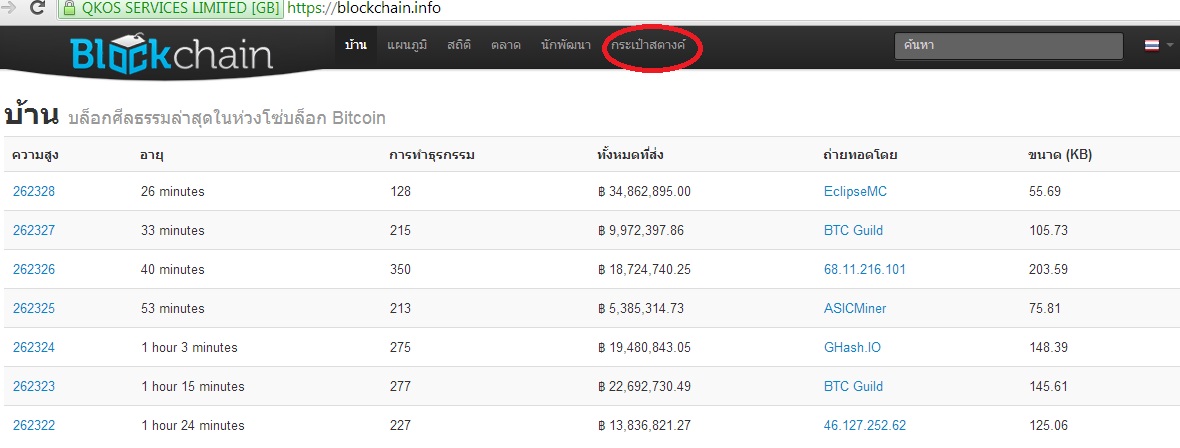The height and width of the screenshot is (448, 1180).
Task: Click the 148.39 size value
Action: point(1048,348)
